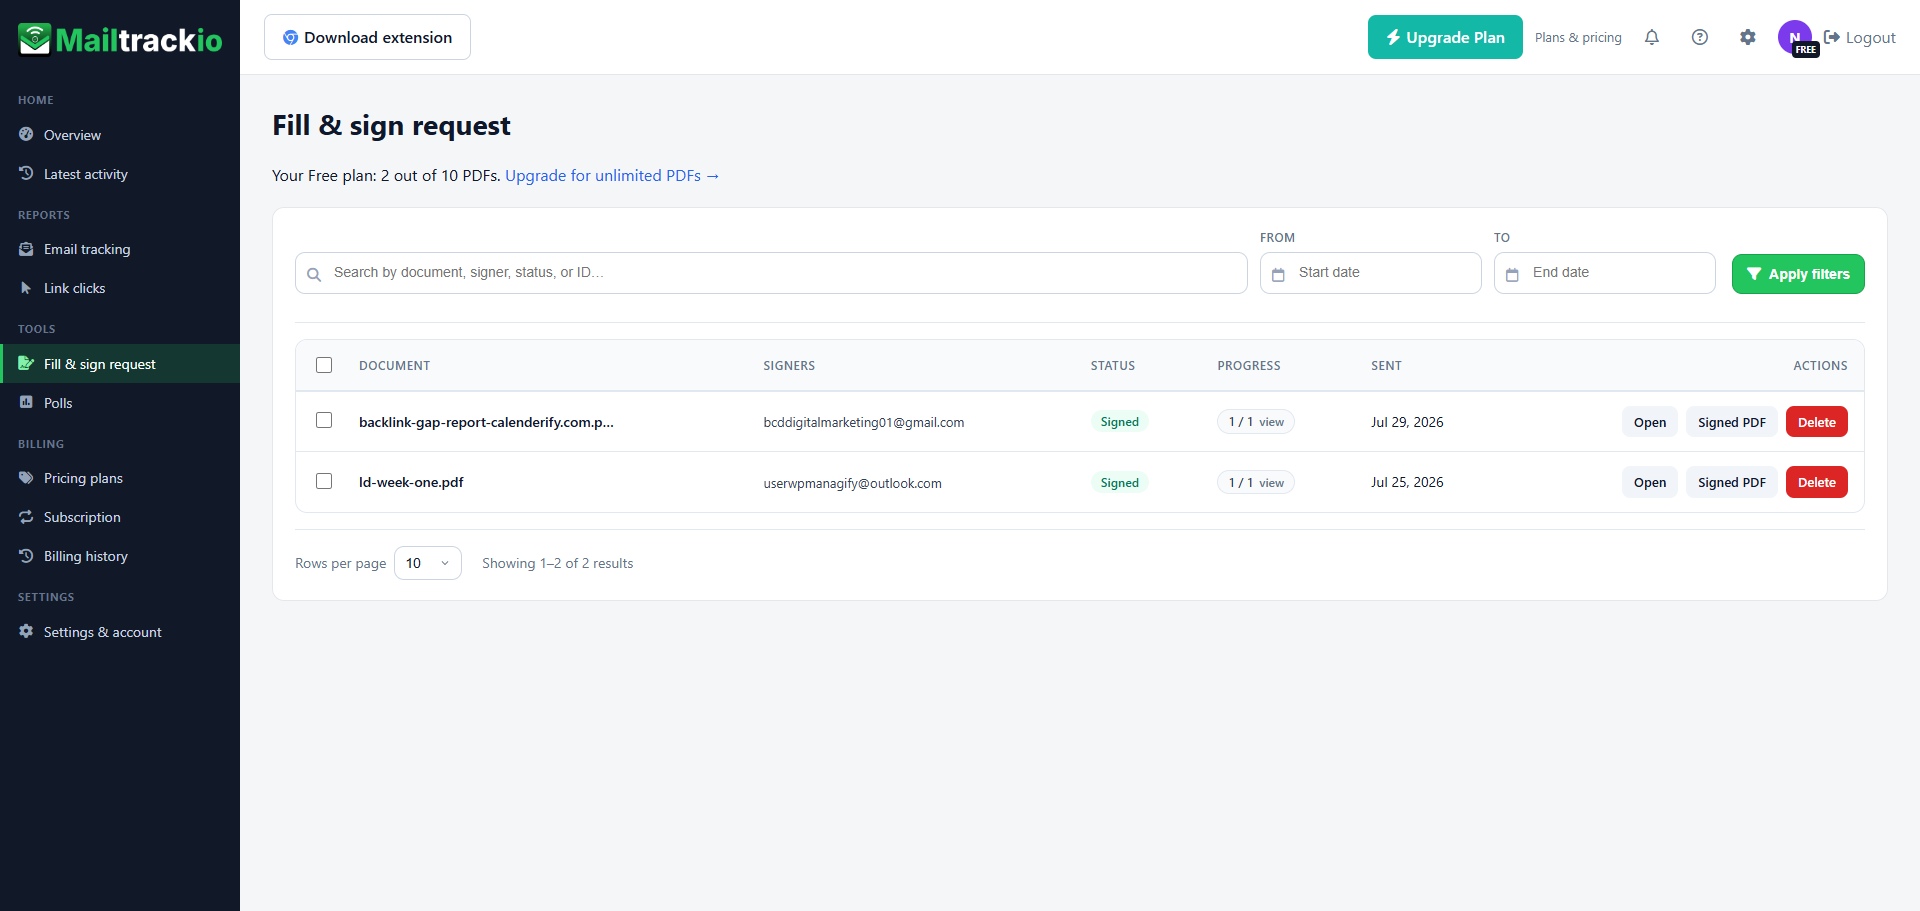Open Email tracking report
1920x911 pixels.
tap(120, 249)
